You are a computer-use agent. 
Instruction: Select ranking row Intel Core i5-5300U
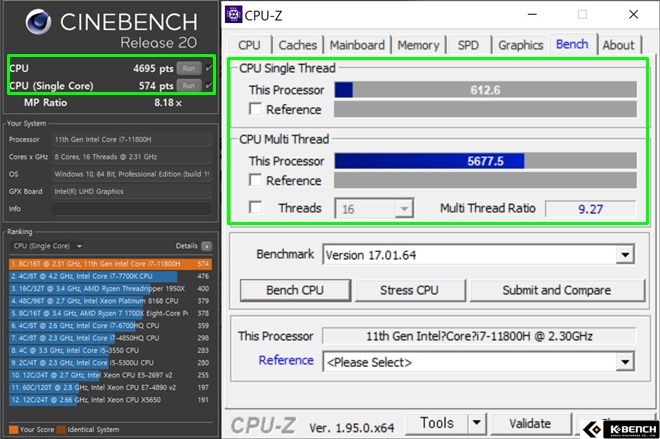tap(110, 363)
